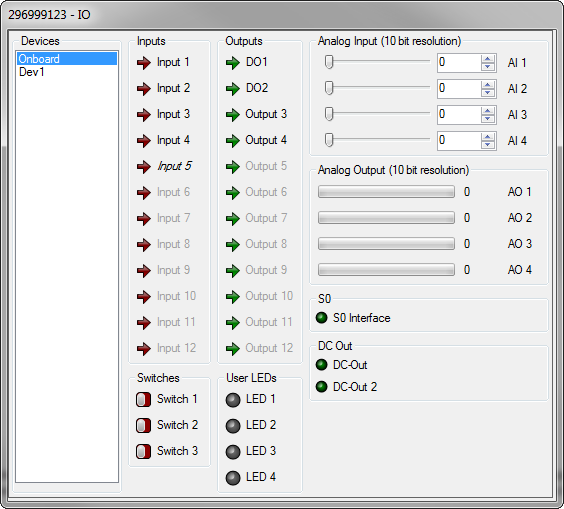564x509 pixels.
Task: Focus the AI 4 value field
Action: pos(459,141)
